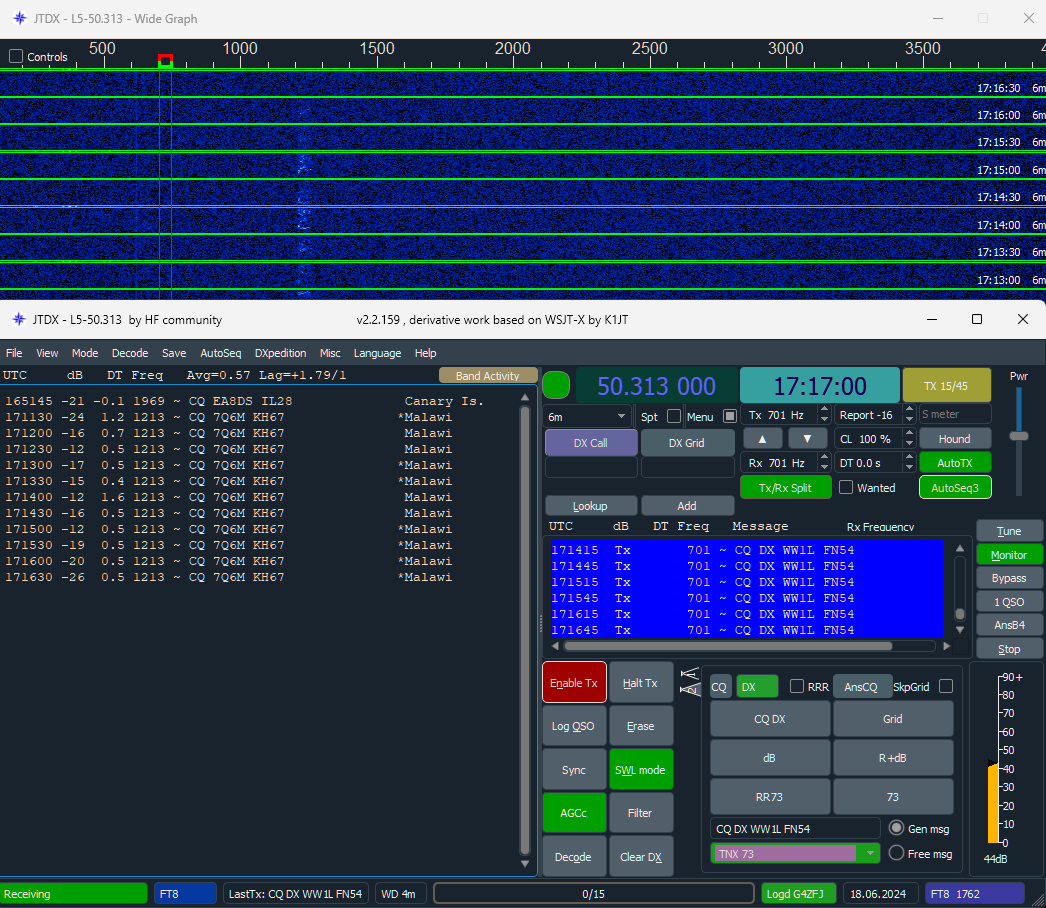1046x908 pixels.
Task: Open the 6m band dropdown
Action: pyautogui.click(x=587, y=417)
